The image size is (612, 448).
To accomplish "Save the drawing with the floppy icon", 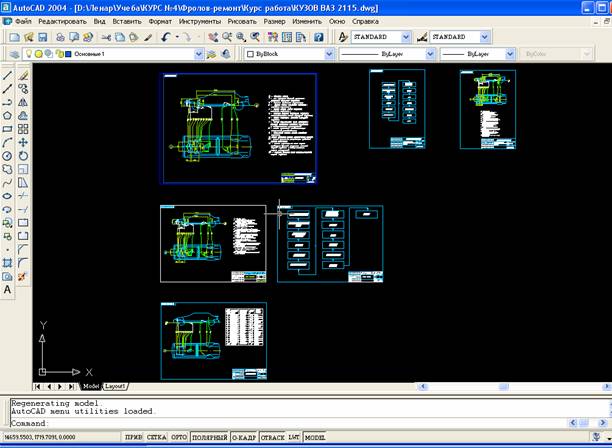I will [x=42, y=37].
